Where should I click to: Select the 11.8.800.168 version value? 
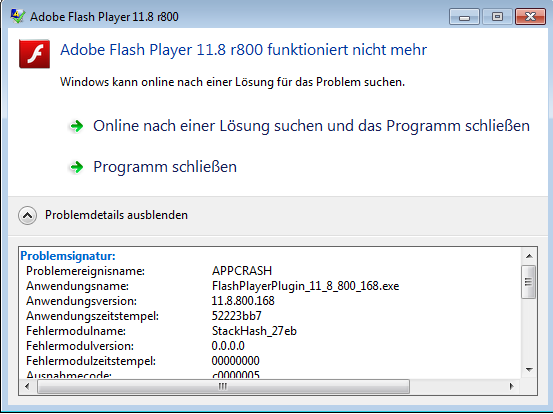click(x=243, y=301)
